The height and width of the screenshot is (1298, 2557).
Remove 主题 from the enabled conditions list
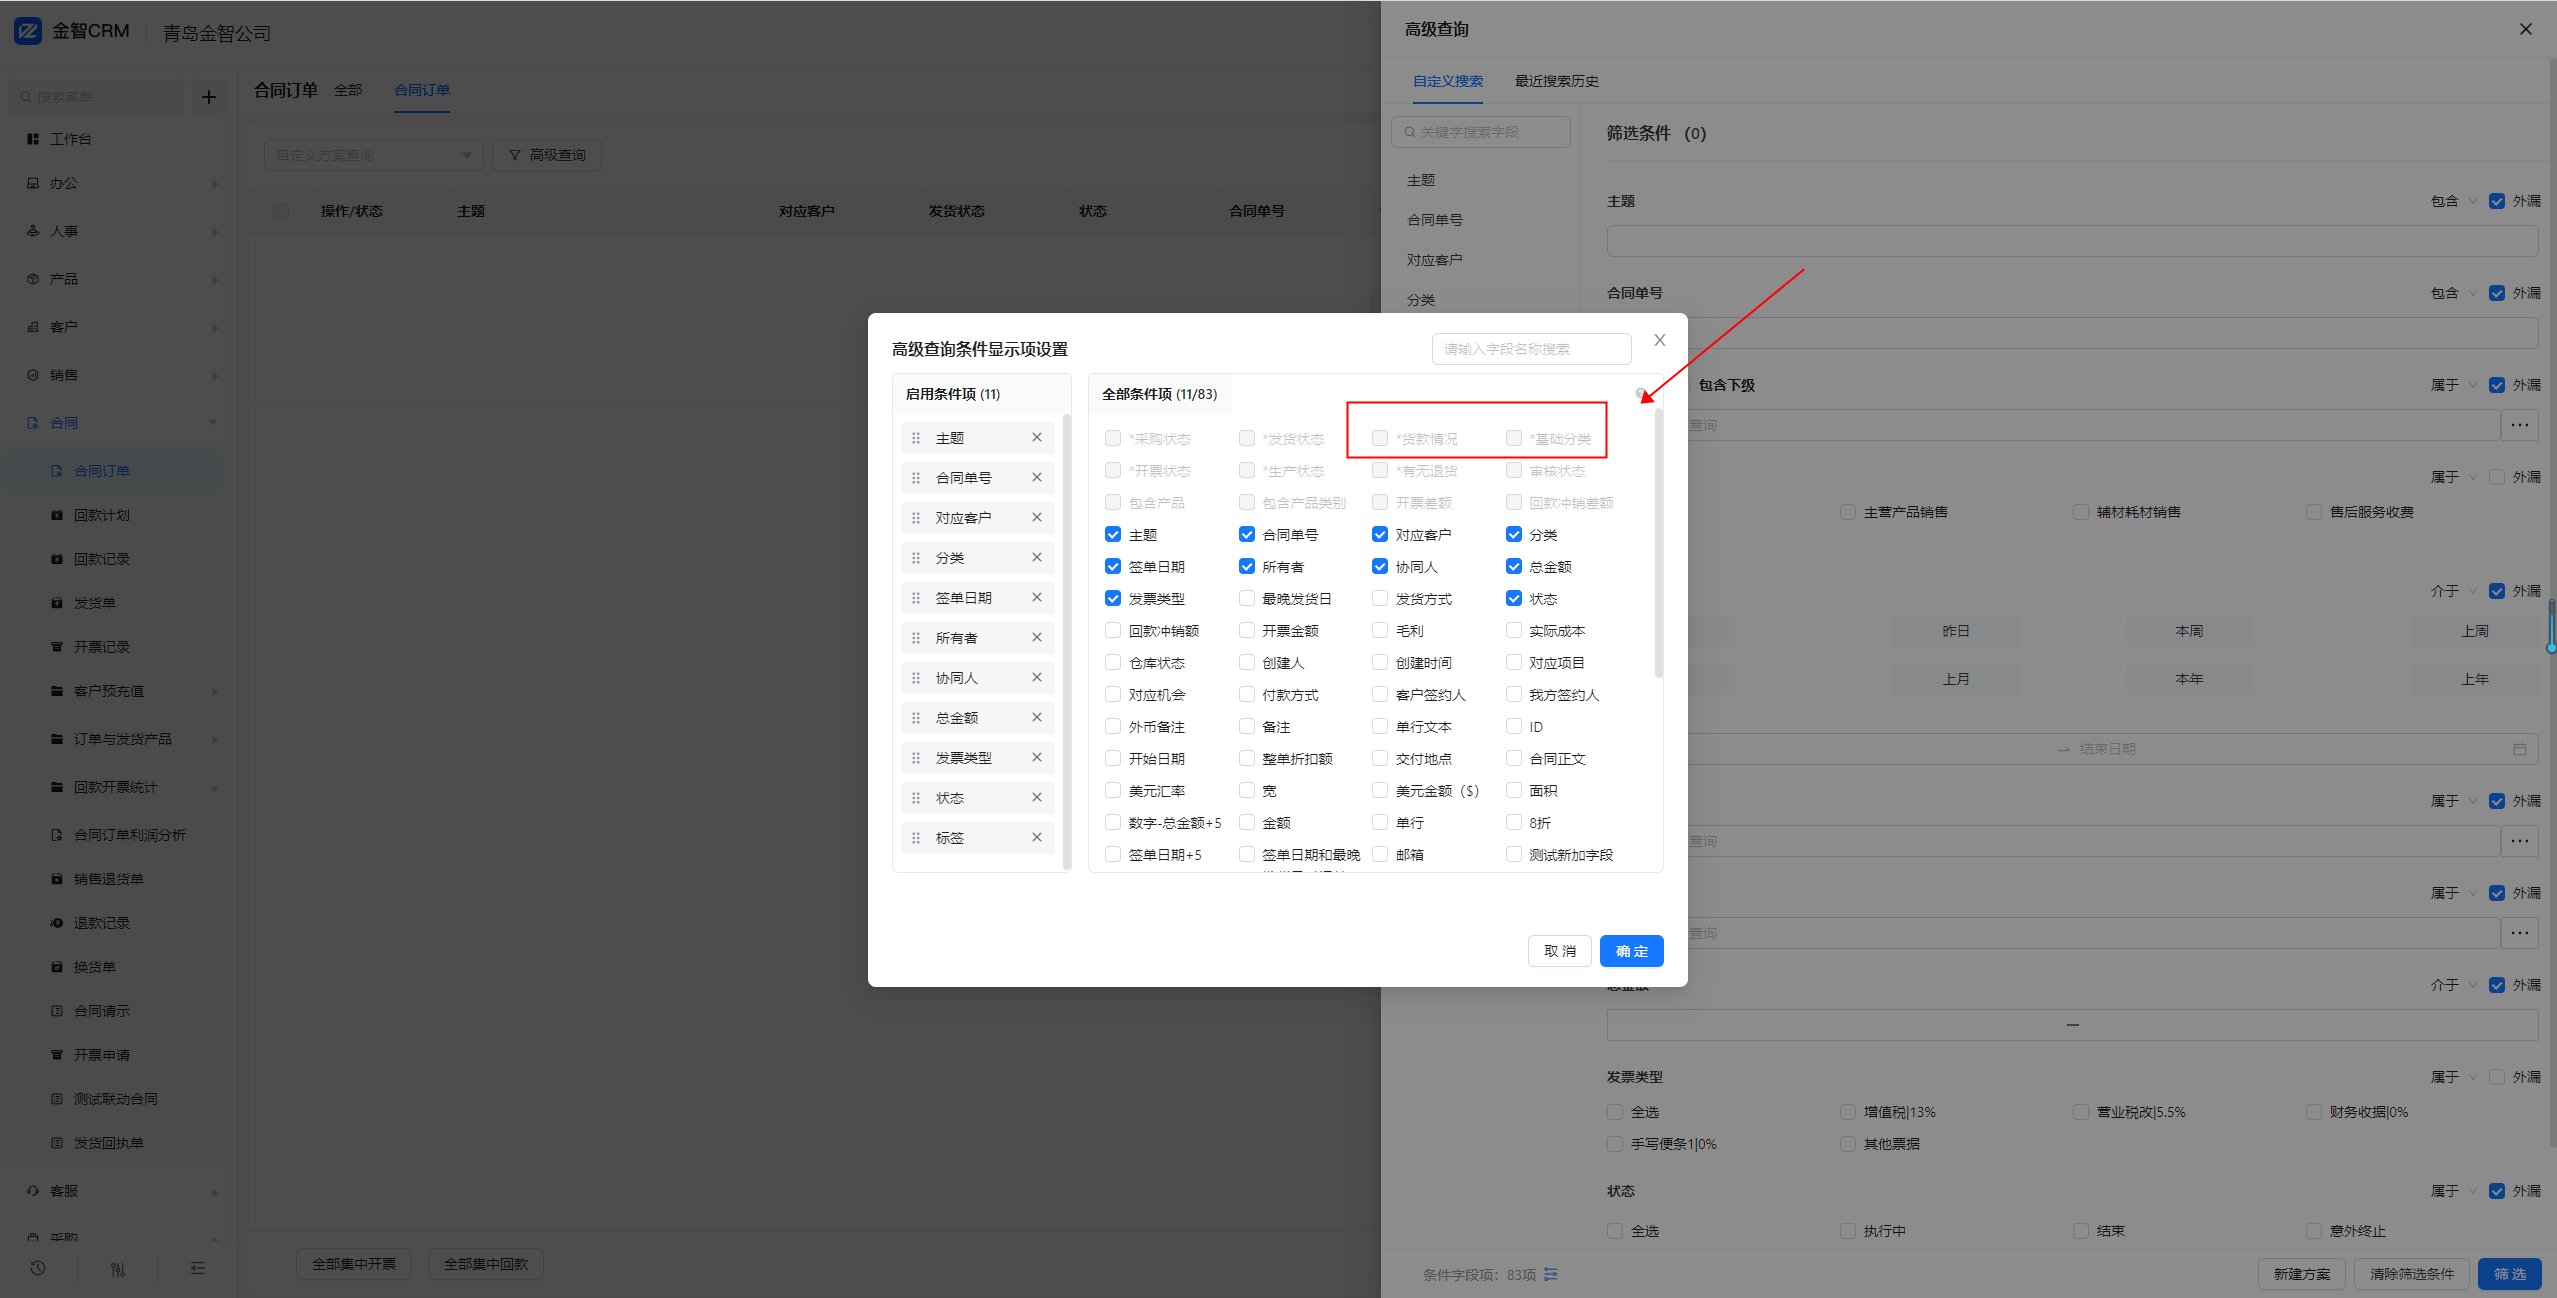click(1037, 438)
